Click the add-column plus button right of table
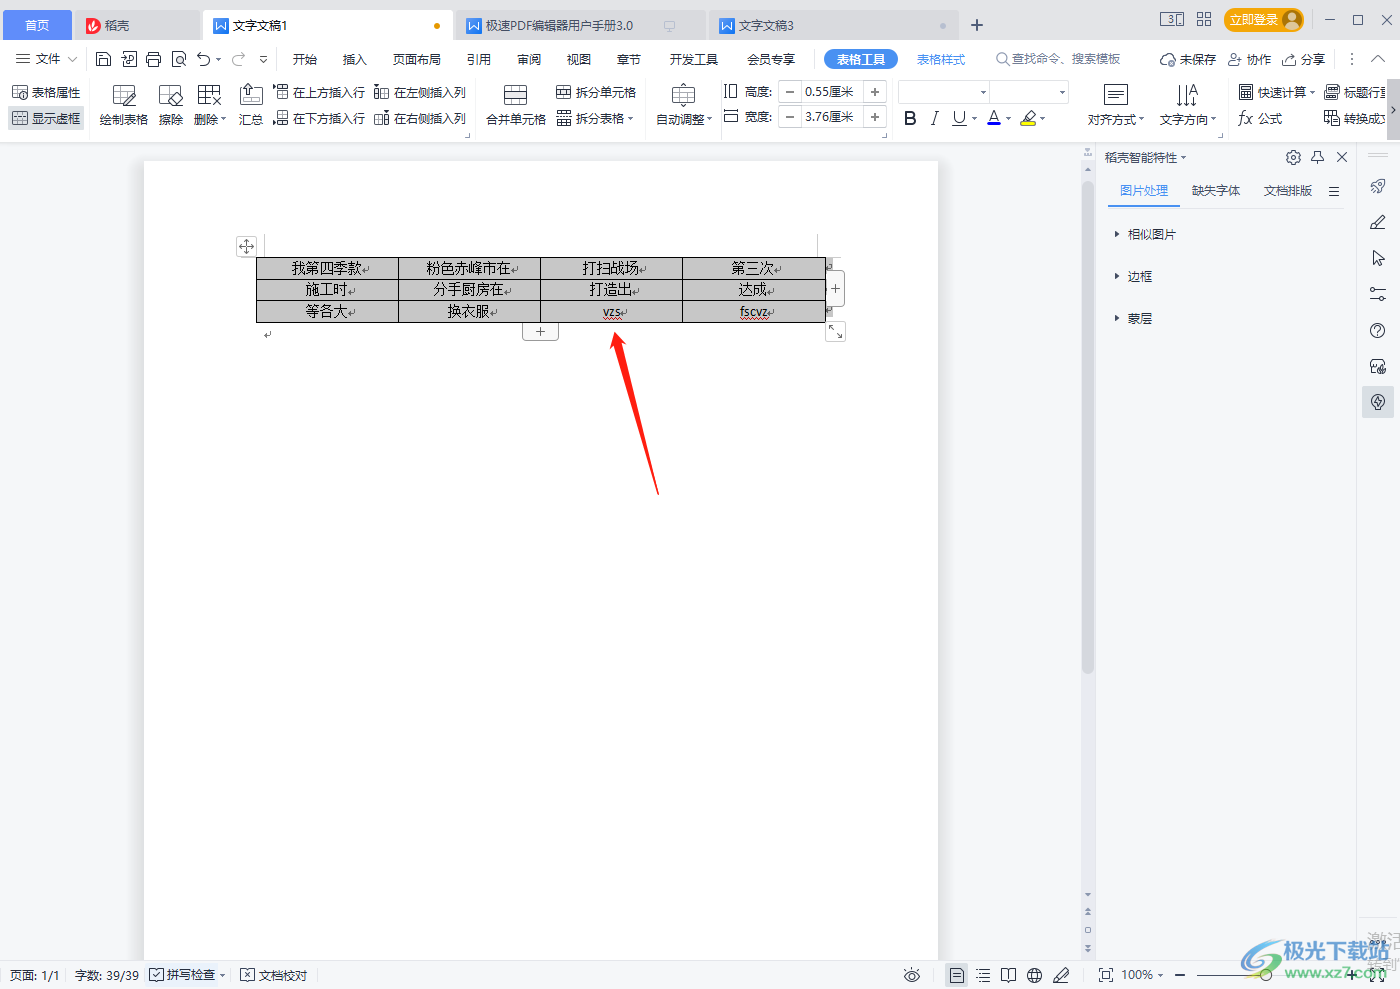 (x=835, y=289)
